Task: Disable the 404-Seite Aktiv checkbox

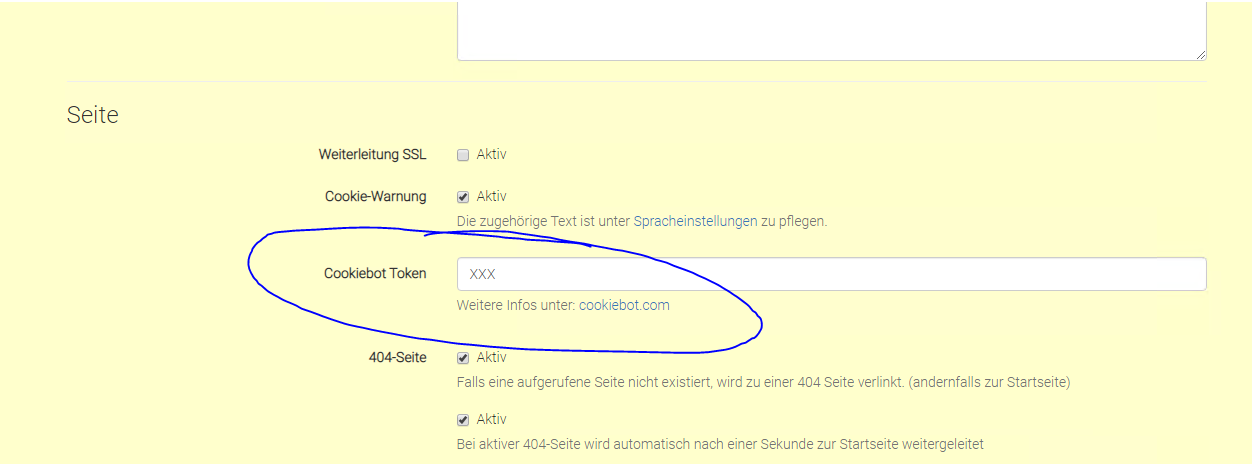Action: click(463, 358)
